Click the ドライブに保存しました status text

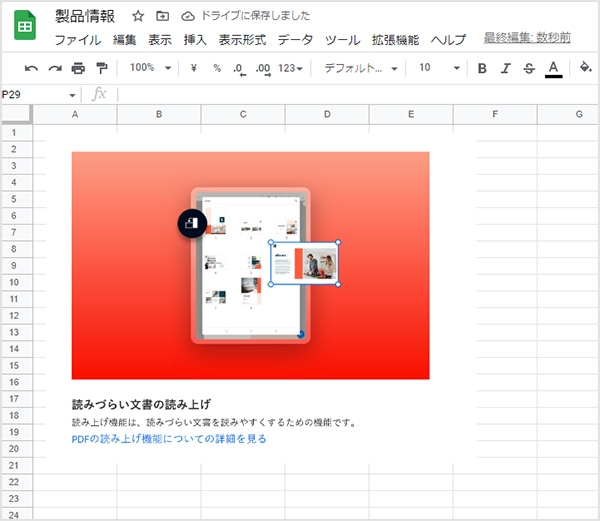tap(255, 16)
